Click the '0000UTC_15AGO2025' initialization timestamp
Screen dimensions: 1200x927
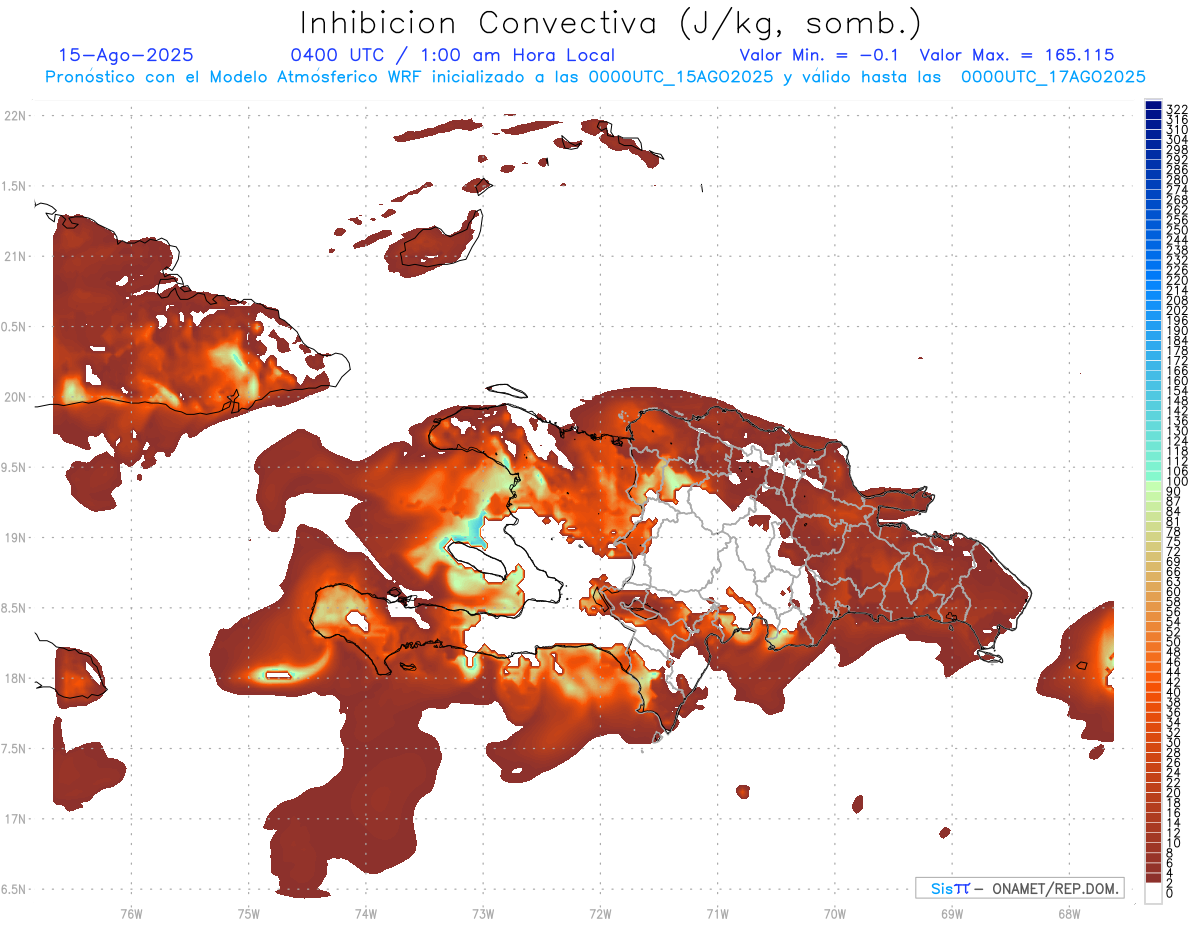click(681, 76)
